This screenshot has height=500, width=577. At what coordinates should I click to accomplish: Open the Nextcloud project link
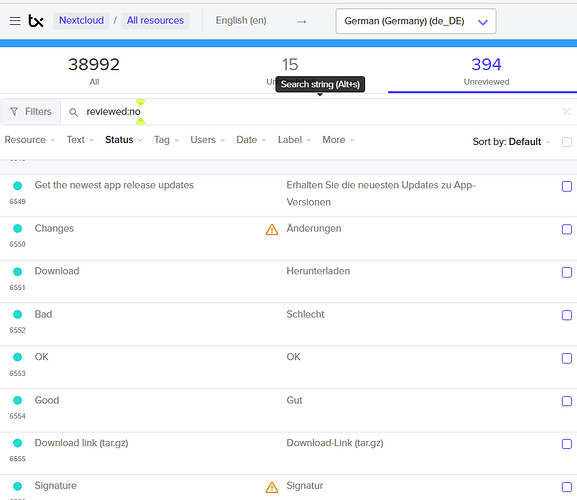click(81, 21)
